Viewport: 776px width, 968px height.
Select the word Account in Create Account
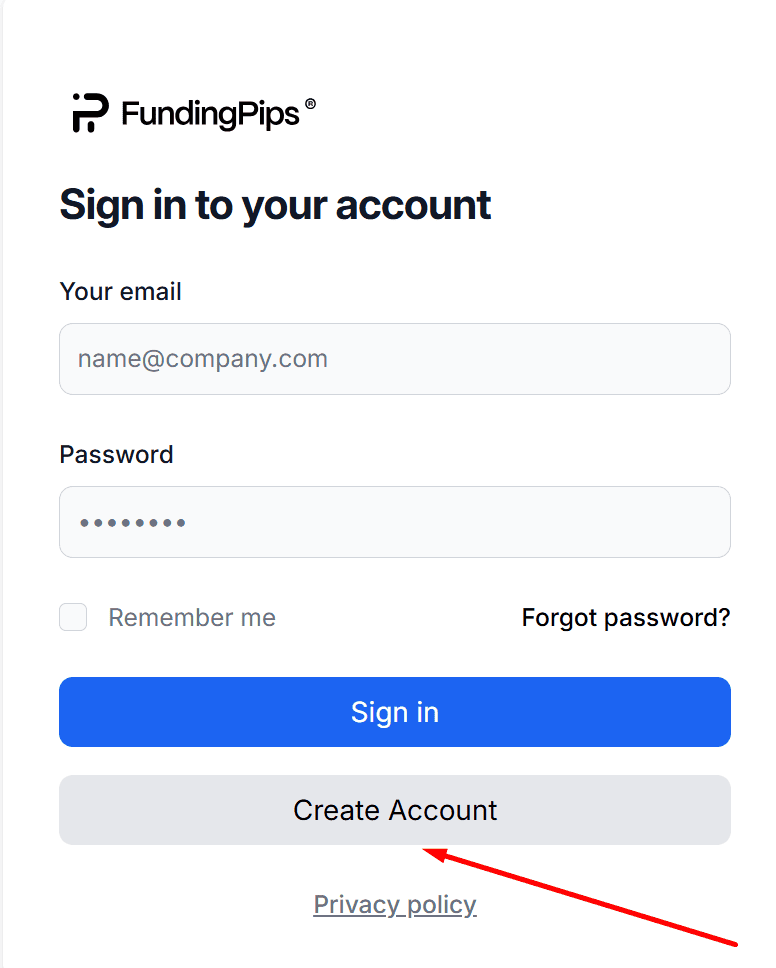coord(443,810)
